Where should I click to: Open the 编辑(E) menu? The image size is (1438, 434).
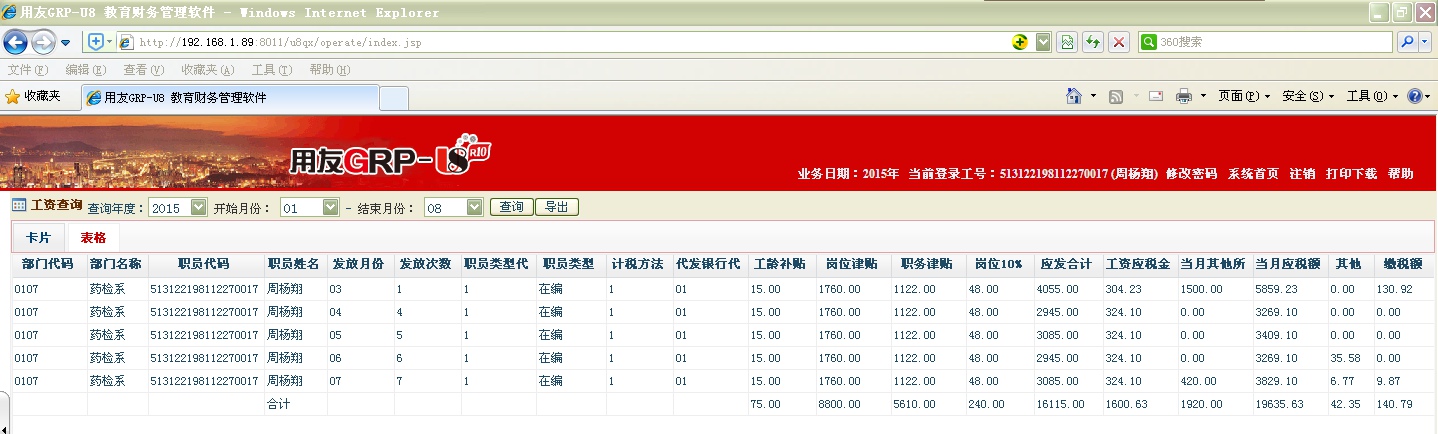85,70
